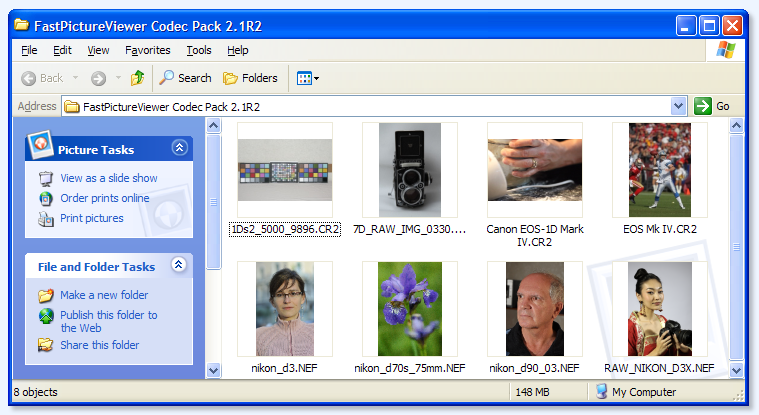759x415 pixels.
Task: Click the Forward arrow icon
Action: [x=98, y=78]
